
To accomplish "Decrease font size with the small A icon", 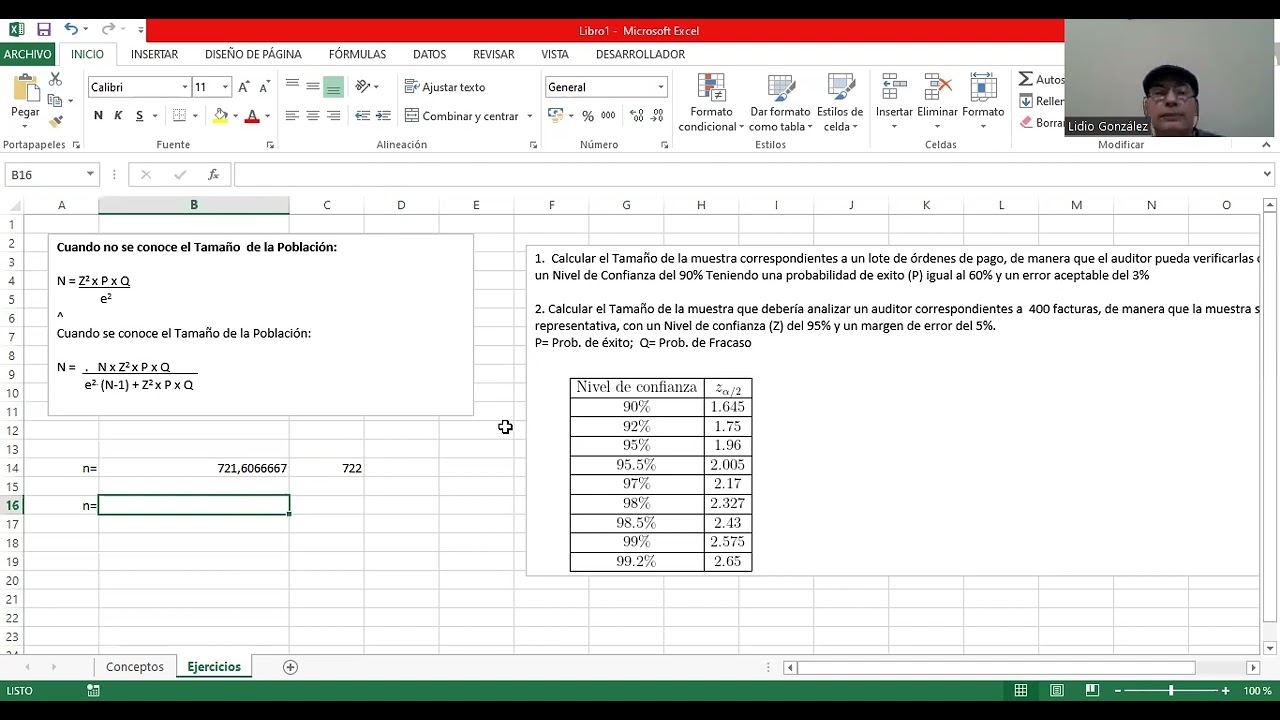I will (x=265, y=87).
